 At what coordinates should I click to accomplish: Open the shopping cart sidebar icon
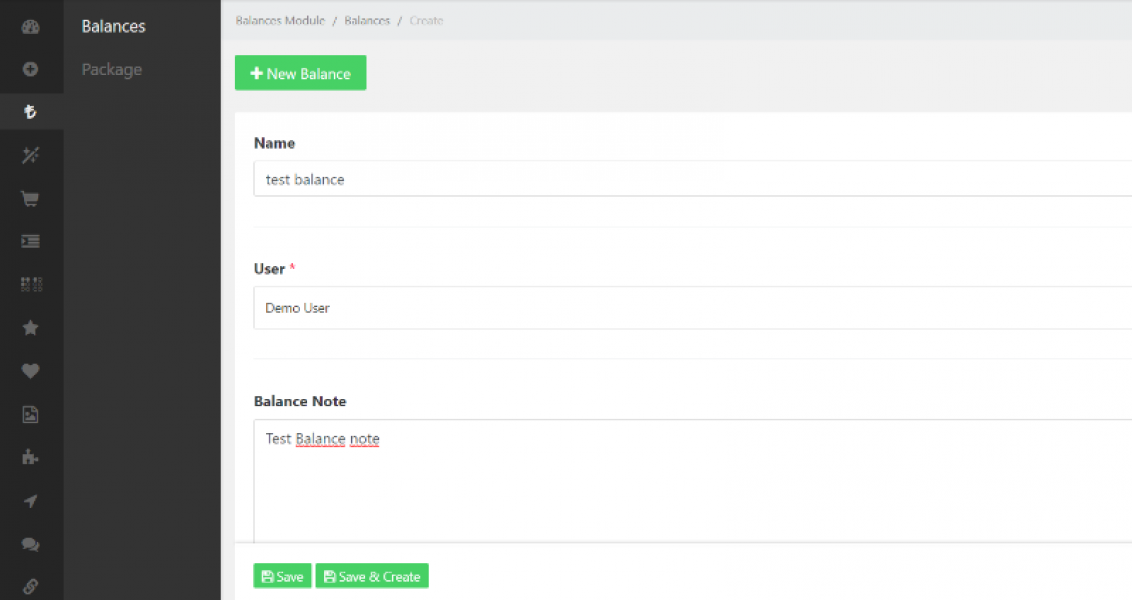(30, 199)
